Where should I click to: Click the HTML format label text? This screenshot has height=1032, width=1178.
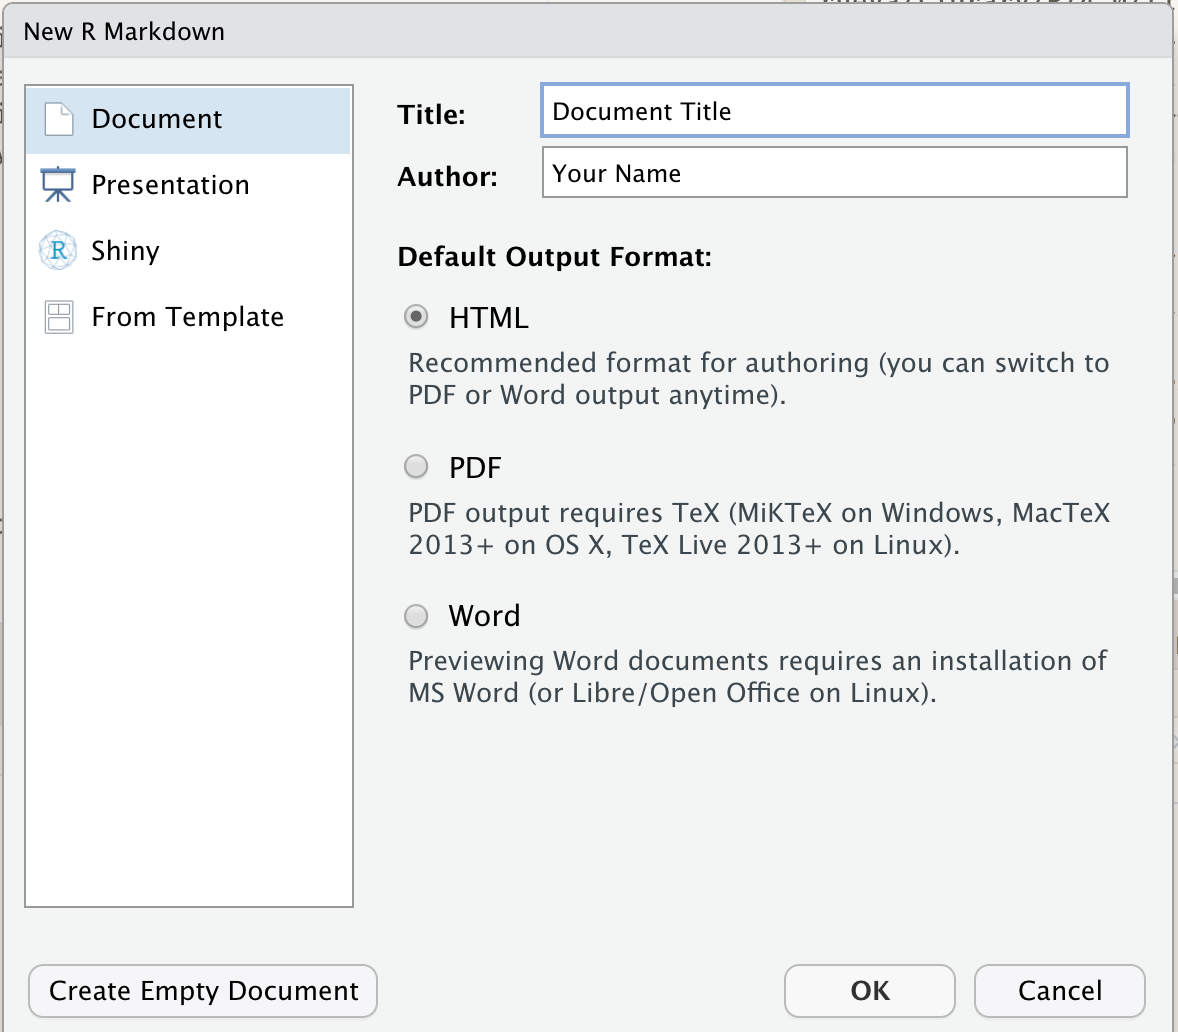click(x=488, y=318)
